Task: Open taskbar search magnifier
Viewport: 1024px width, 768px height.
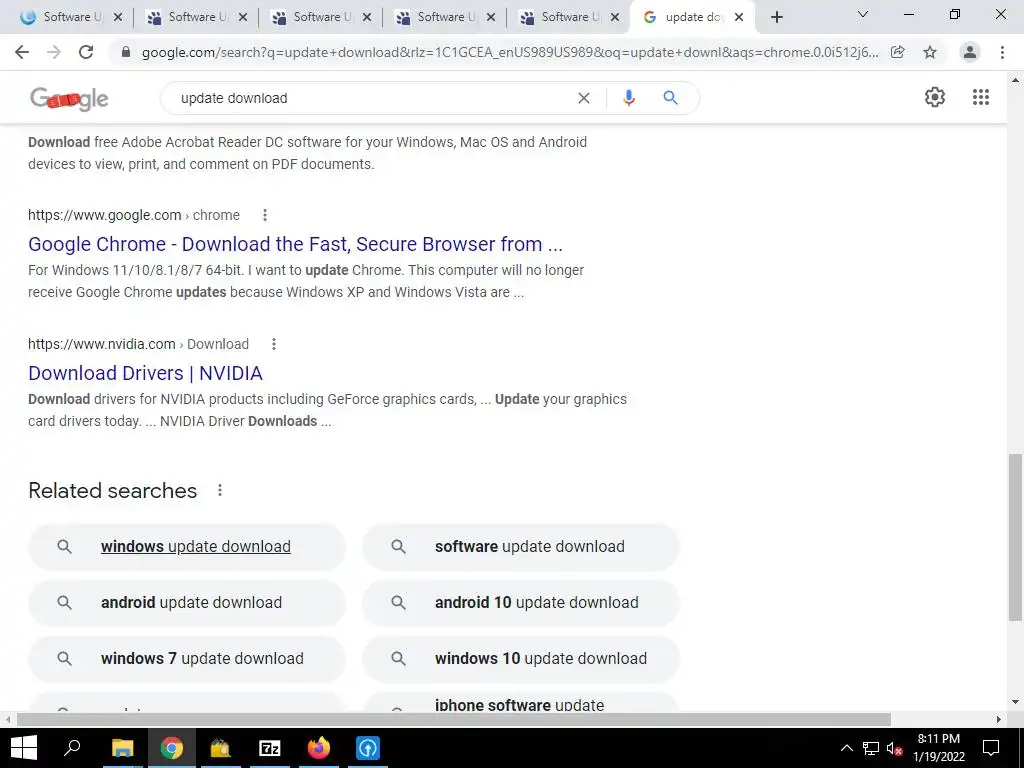Action: click(72, 748)
